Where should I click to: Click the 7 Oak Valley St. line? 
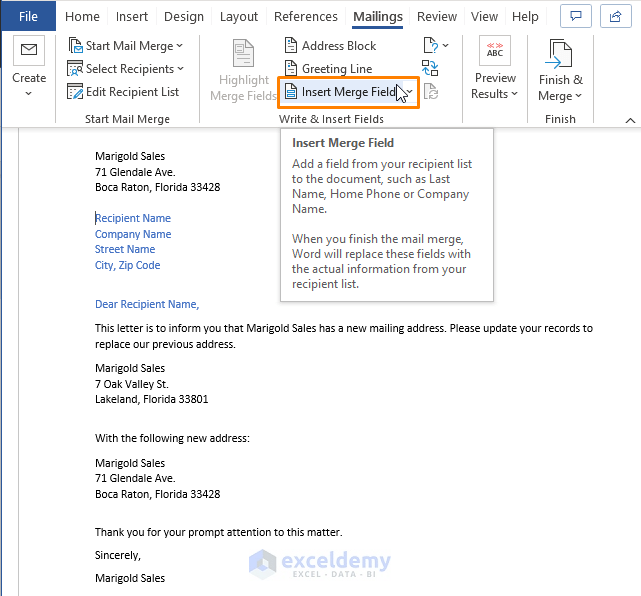click(x=132, y=384)
